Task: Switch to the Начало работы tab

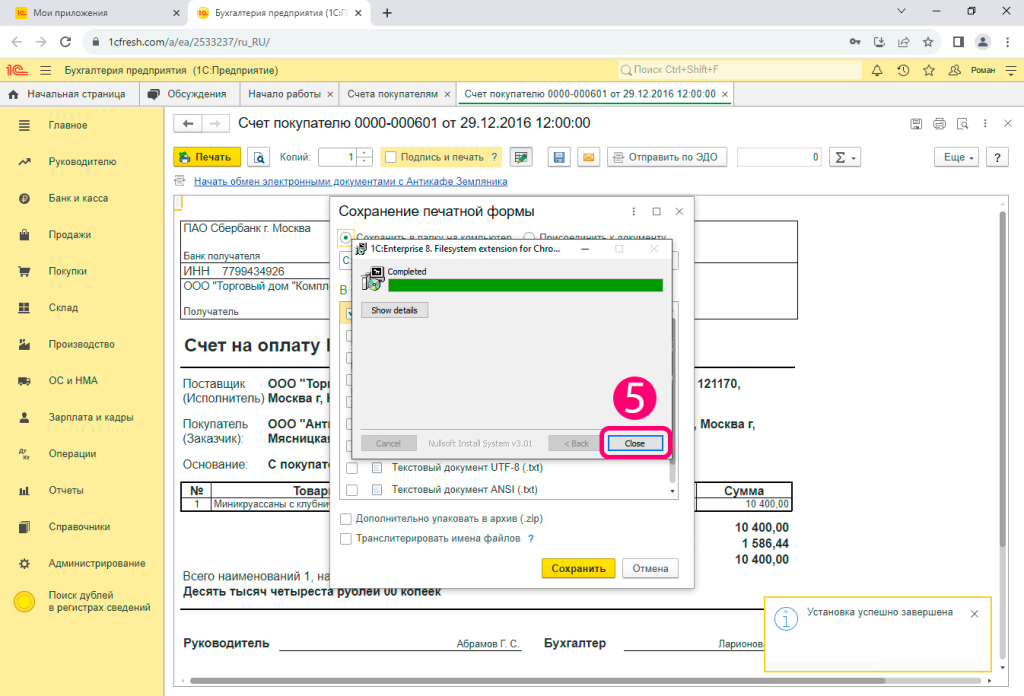Action: pos(285,94)
